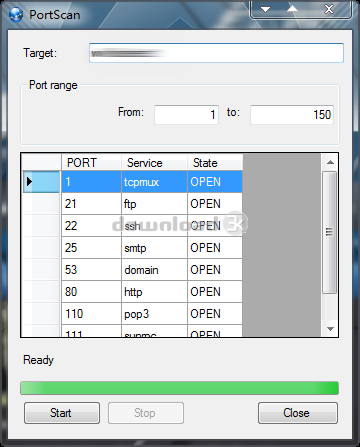Click the State column header
The image size is (360, 447).
(215, 162)
